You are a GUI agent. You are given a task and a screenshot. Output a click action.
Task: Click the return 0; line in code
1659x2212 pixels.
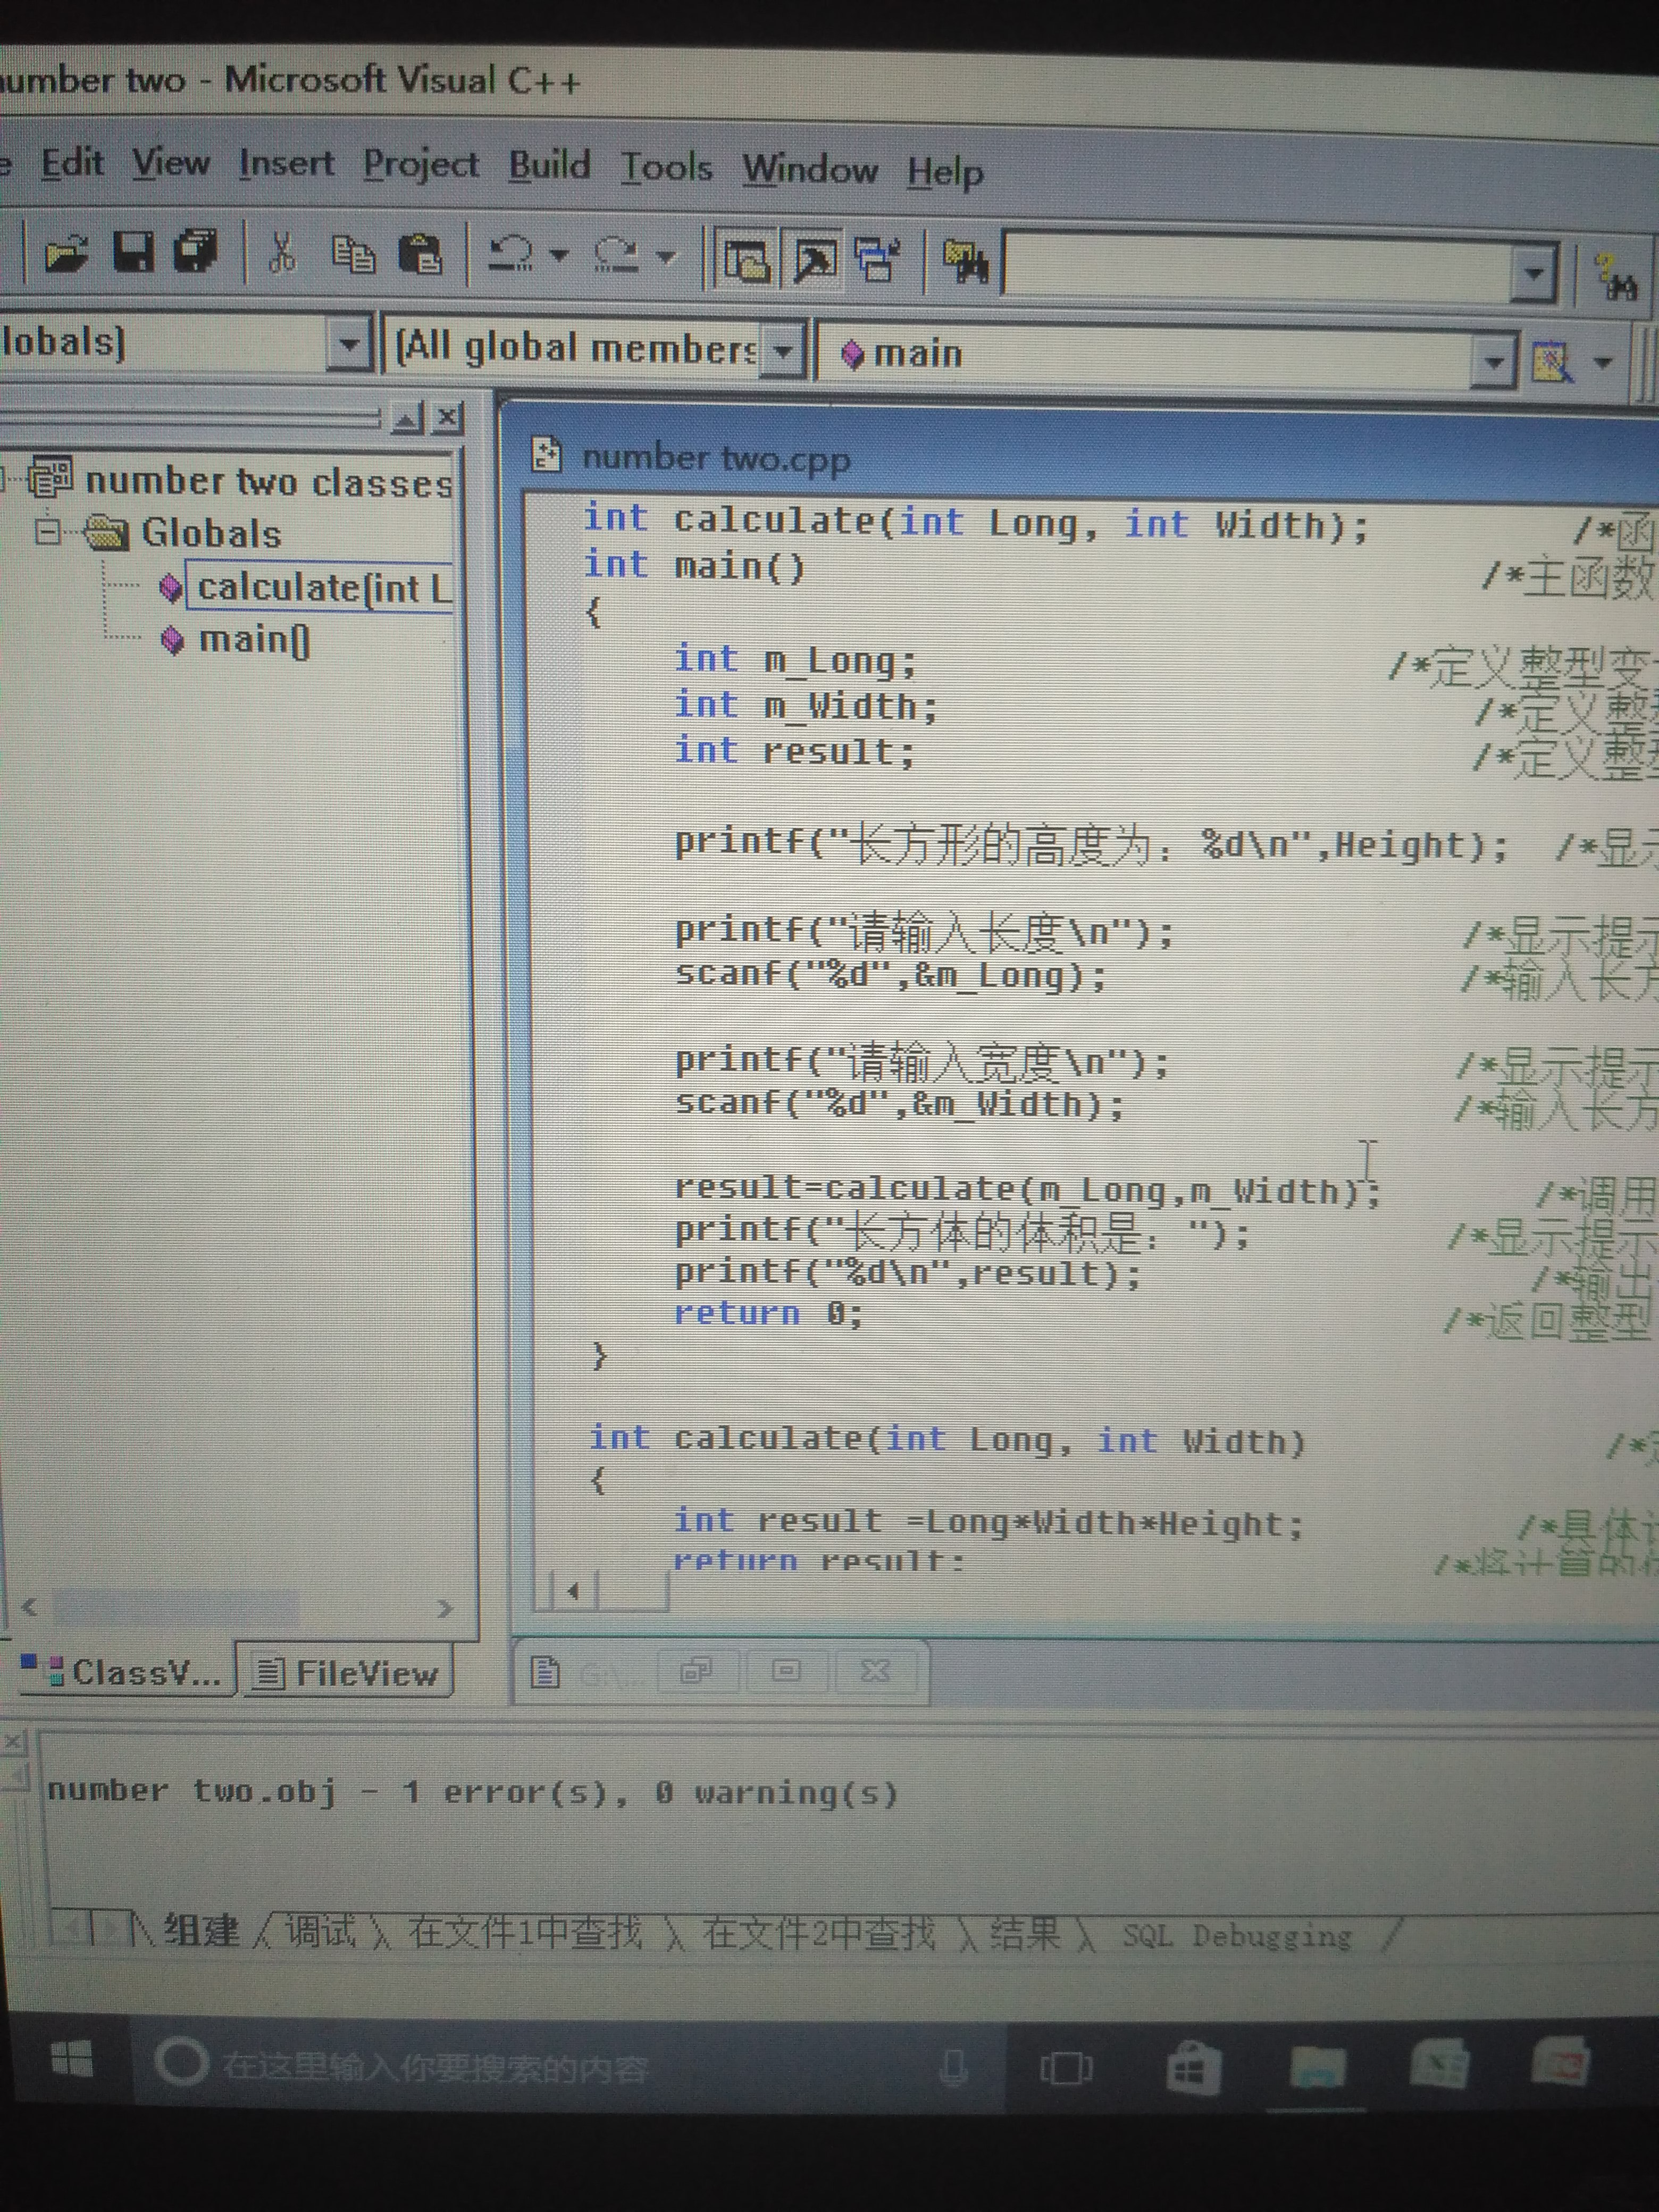768,1313
